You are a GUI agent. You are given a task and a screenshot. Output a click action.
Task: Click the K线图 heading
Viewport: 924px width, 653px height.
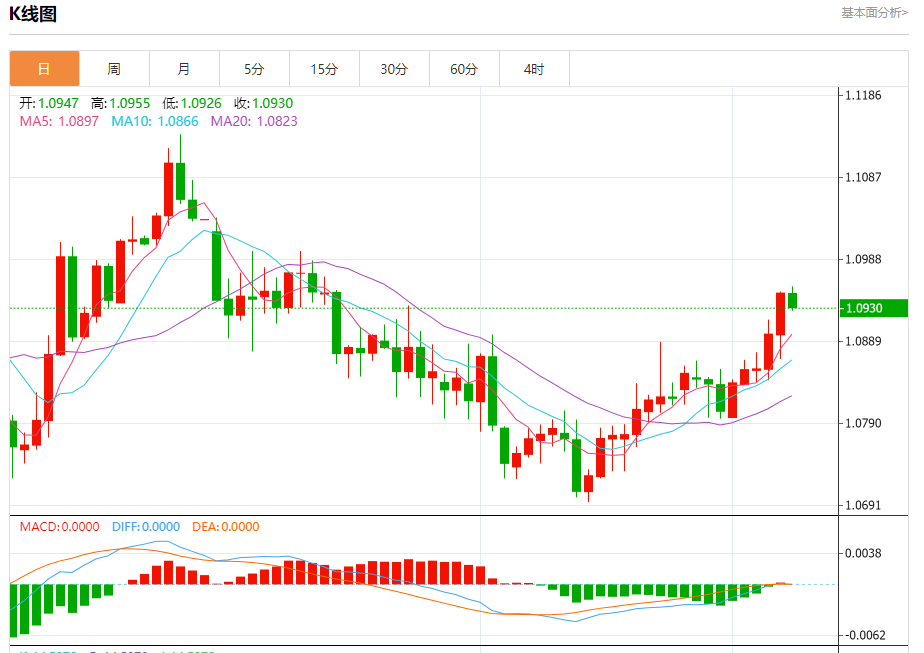click(33, 14)
